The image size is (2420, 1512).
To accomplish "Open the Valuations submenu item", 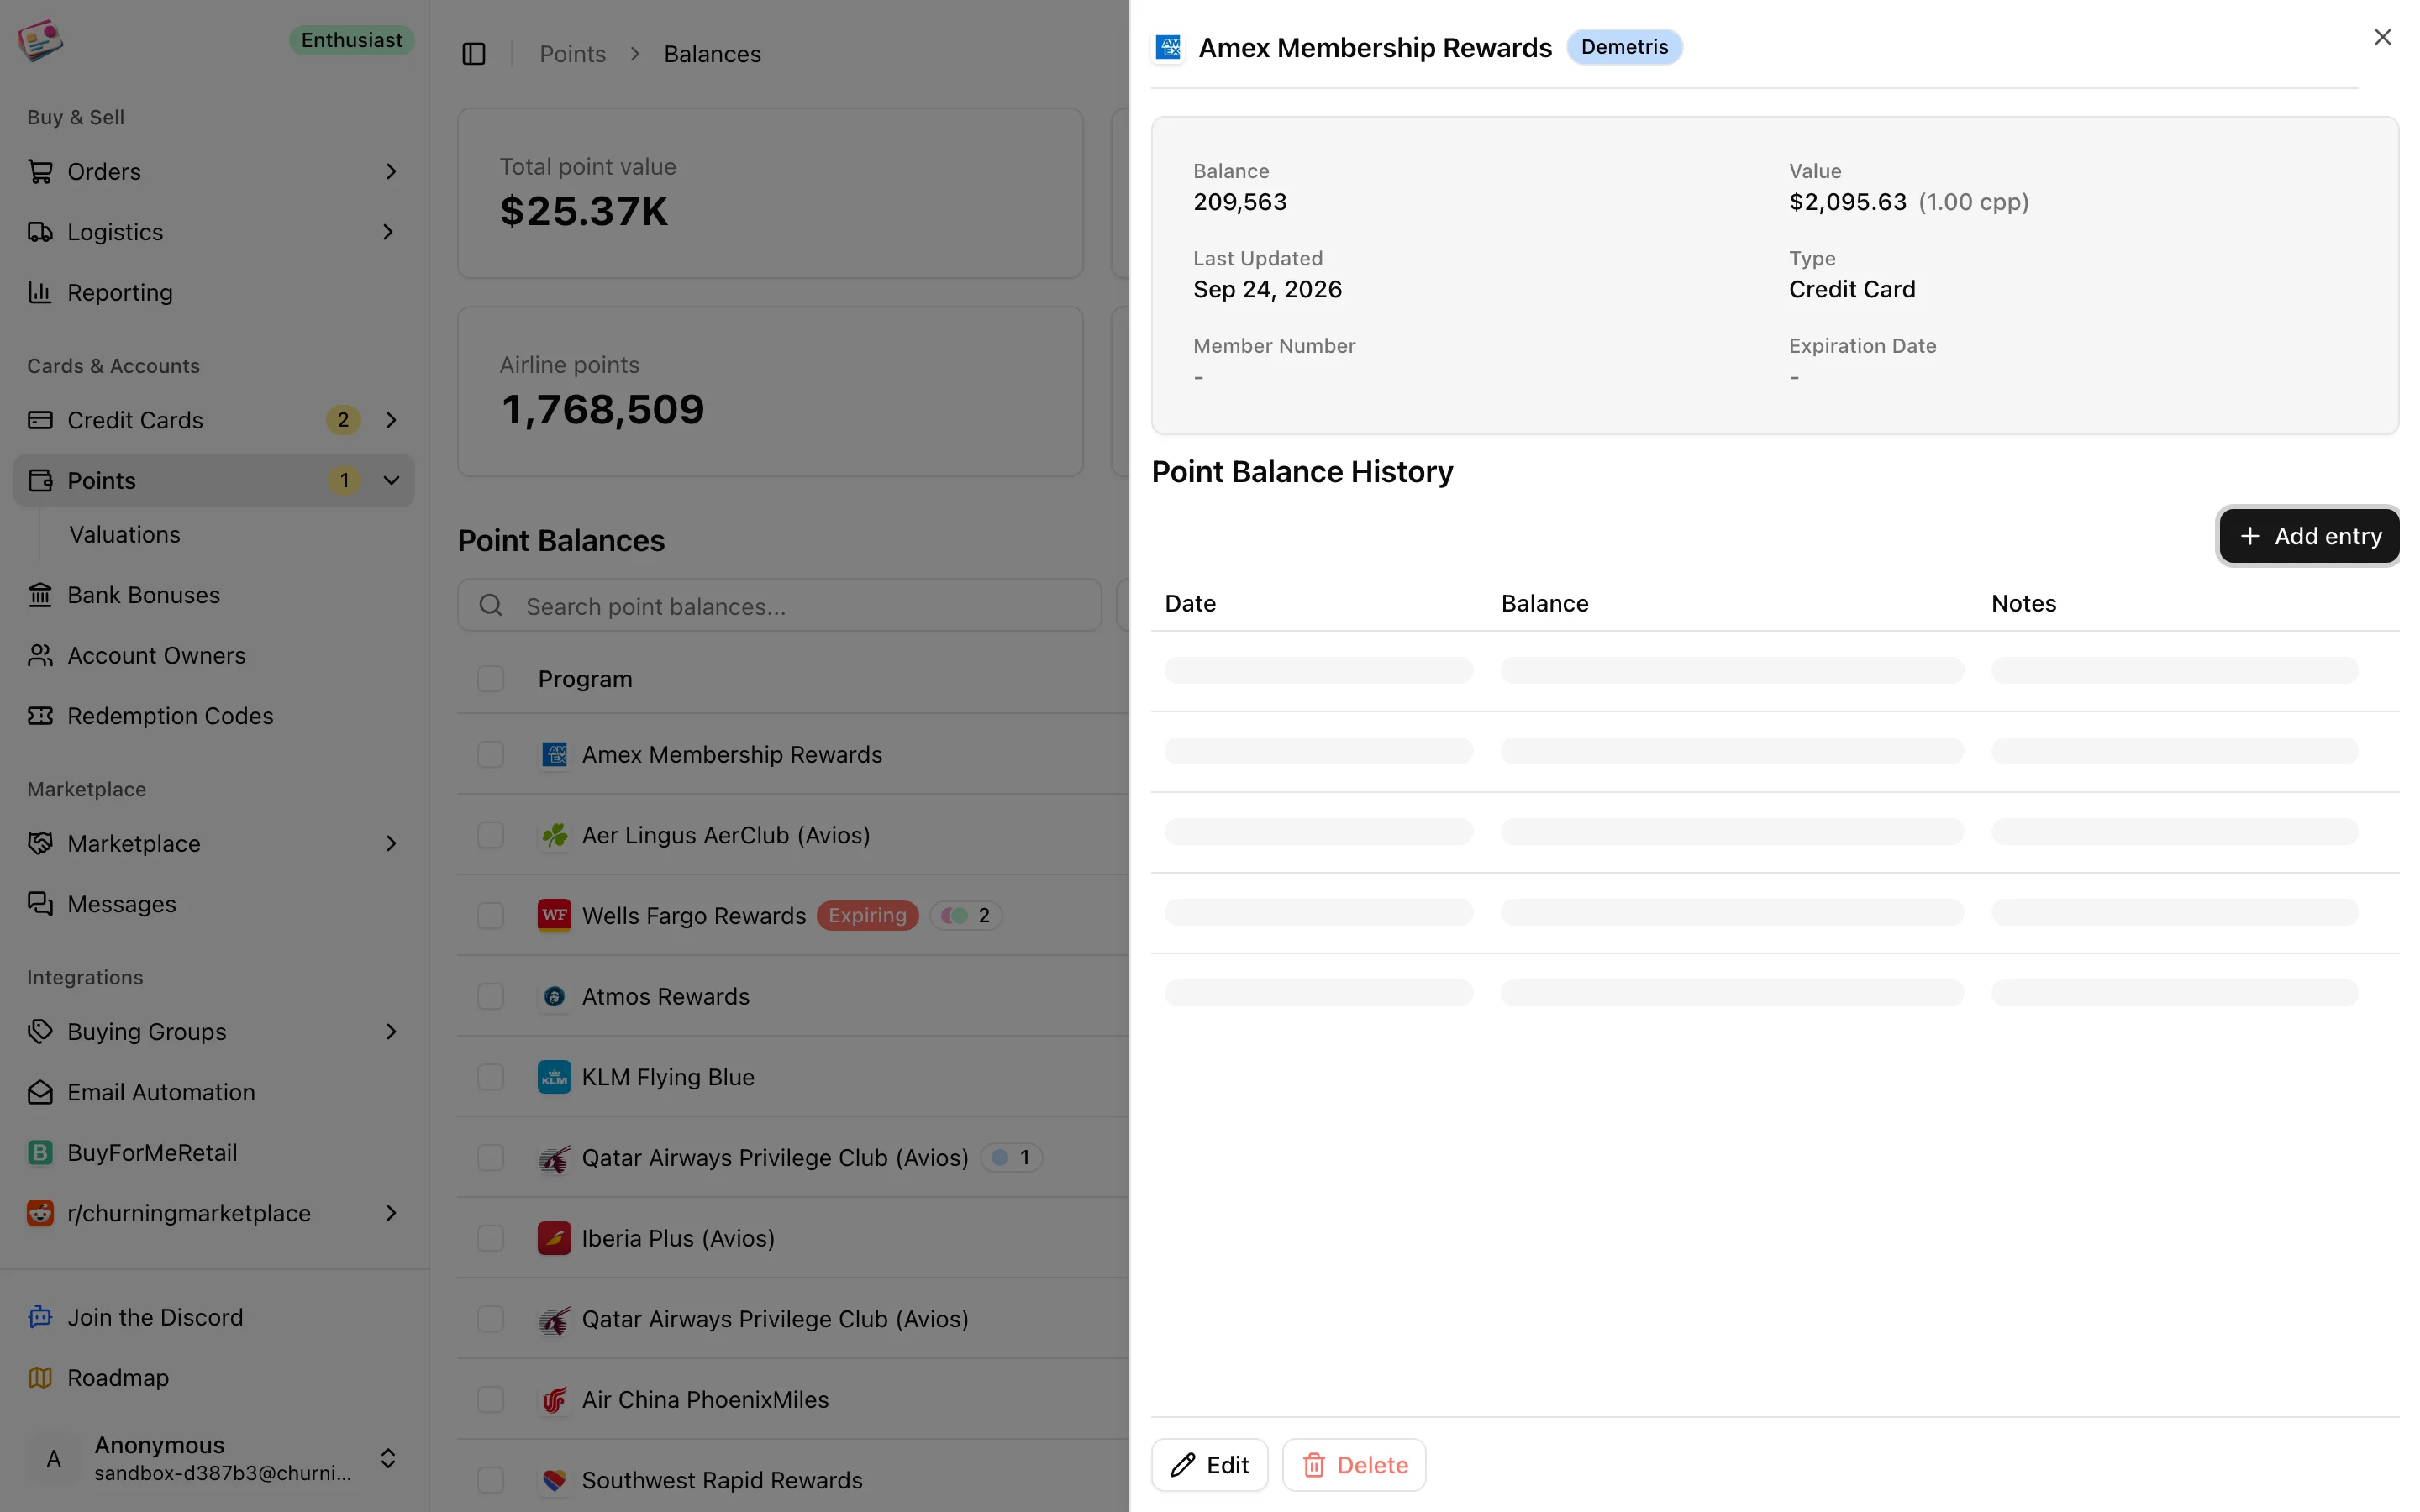I will click(x=125, y=535).
